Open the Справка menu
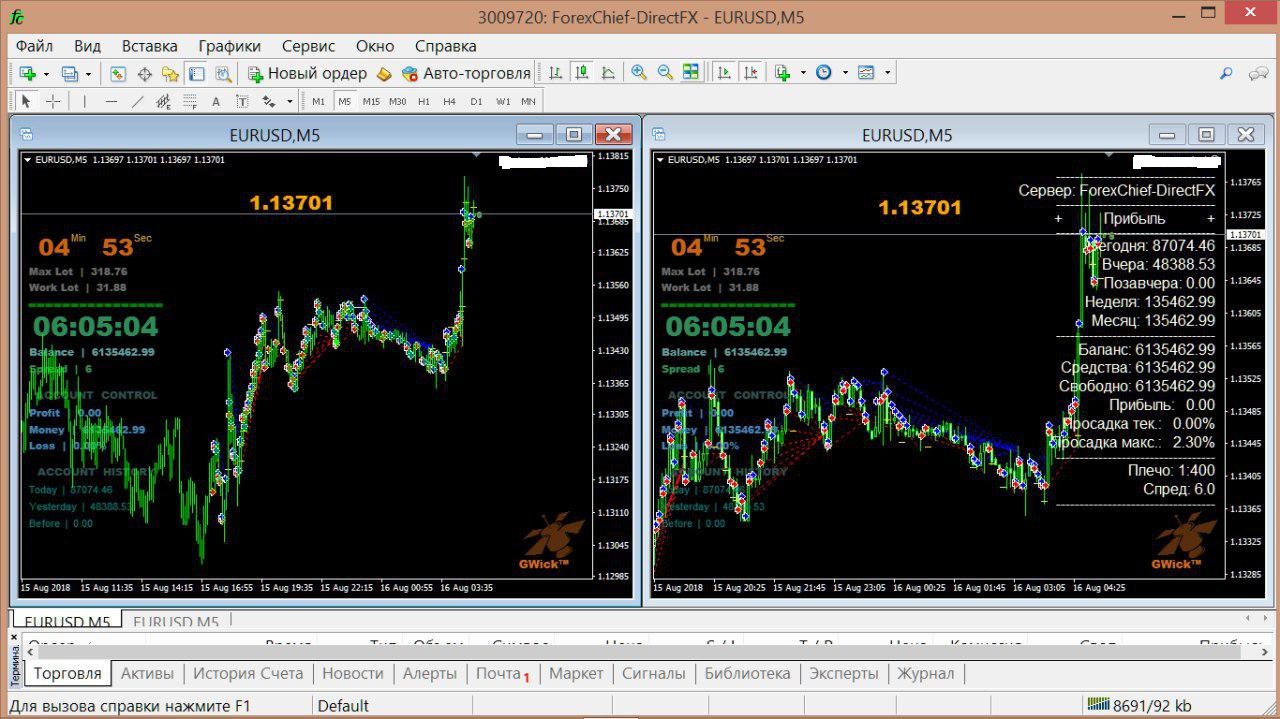 pyautogui.click(x=446, y=46)
